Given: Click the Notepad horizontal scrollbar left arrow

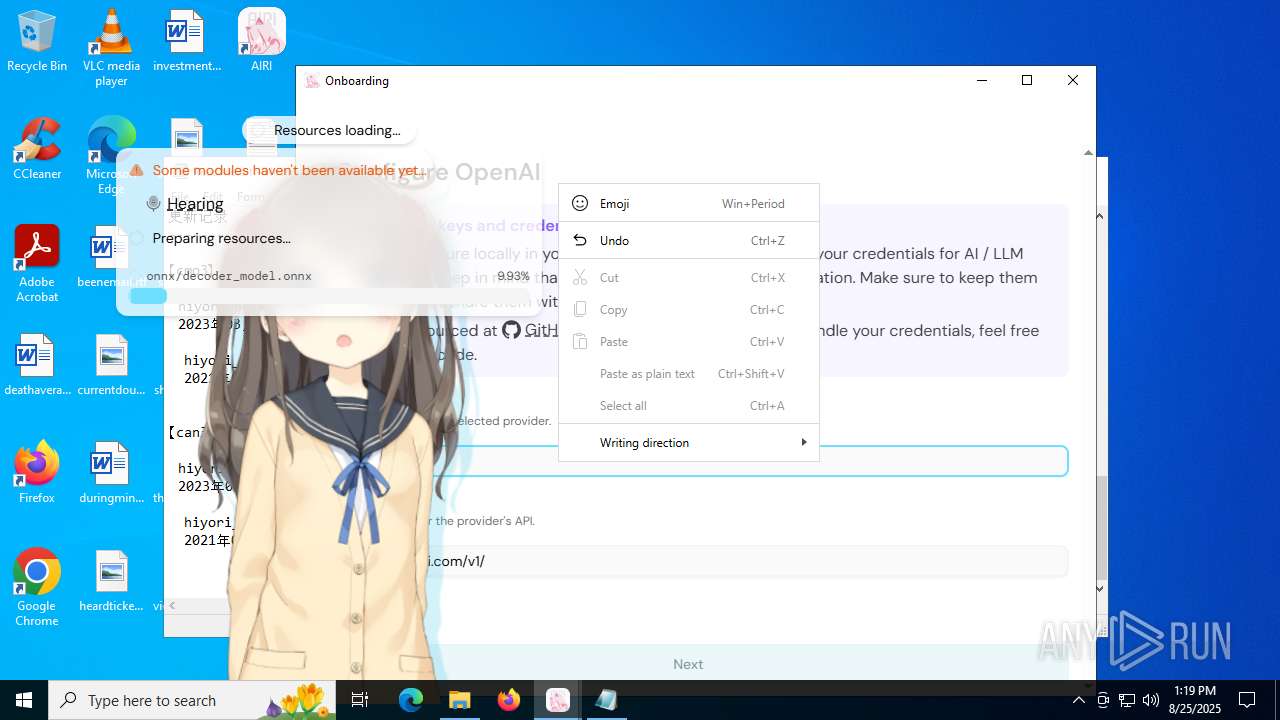Looking at the screenshot, I should [x=172, y=605].
